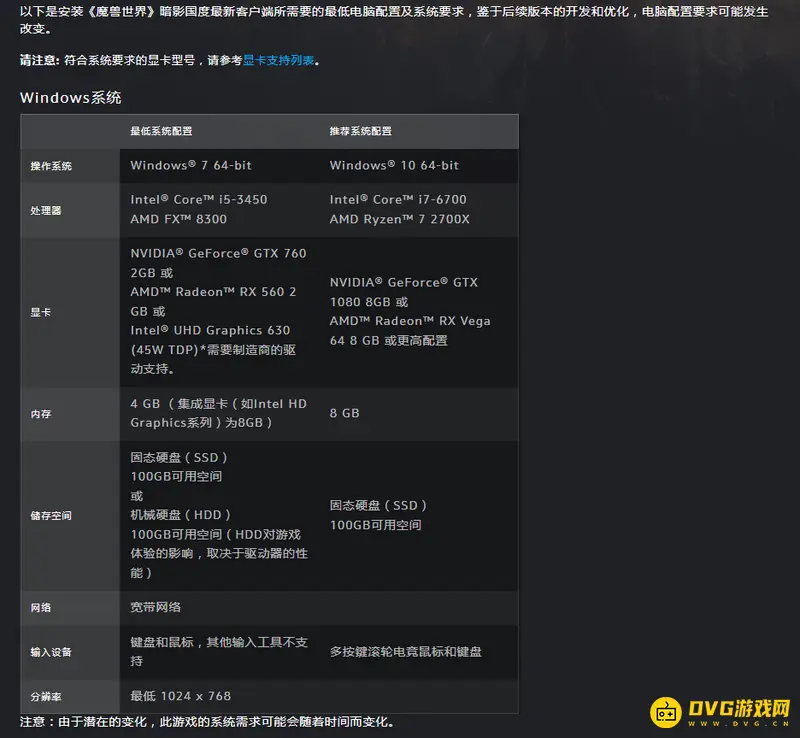The height and width of the screenshot is (738, 800).
Task: Select the Intel UHD Graphics 630 text
Action: (210, 330)
